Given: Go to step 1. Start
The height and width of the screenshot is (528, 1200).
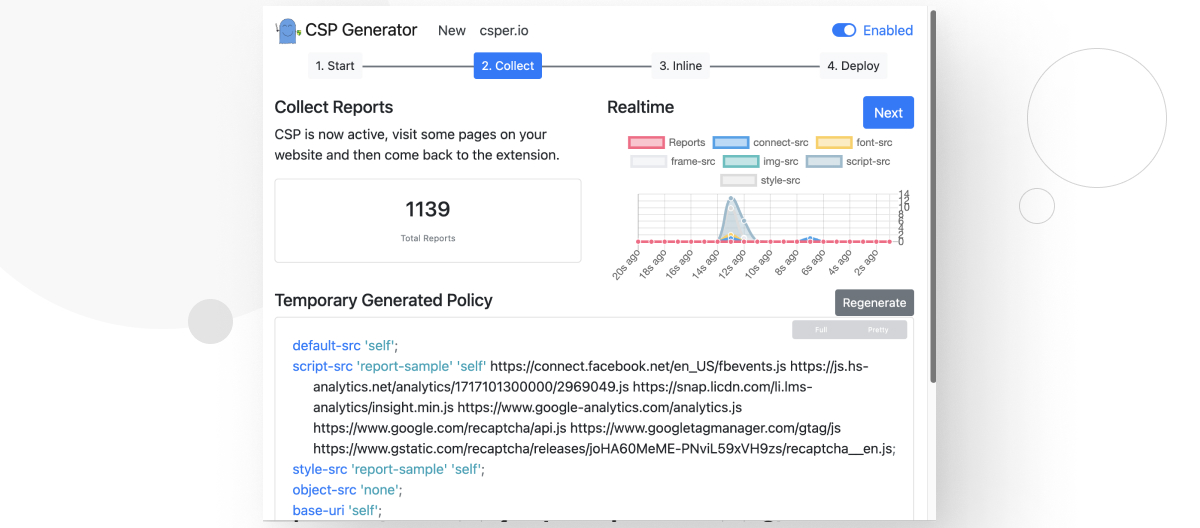Looking at the screenshot, I should click(x=335, y=66).
